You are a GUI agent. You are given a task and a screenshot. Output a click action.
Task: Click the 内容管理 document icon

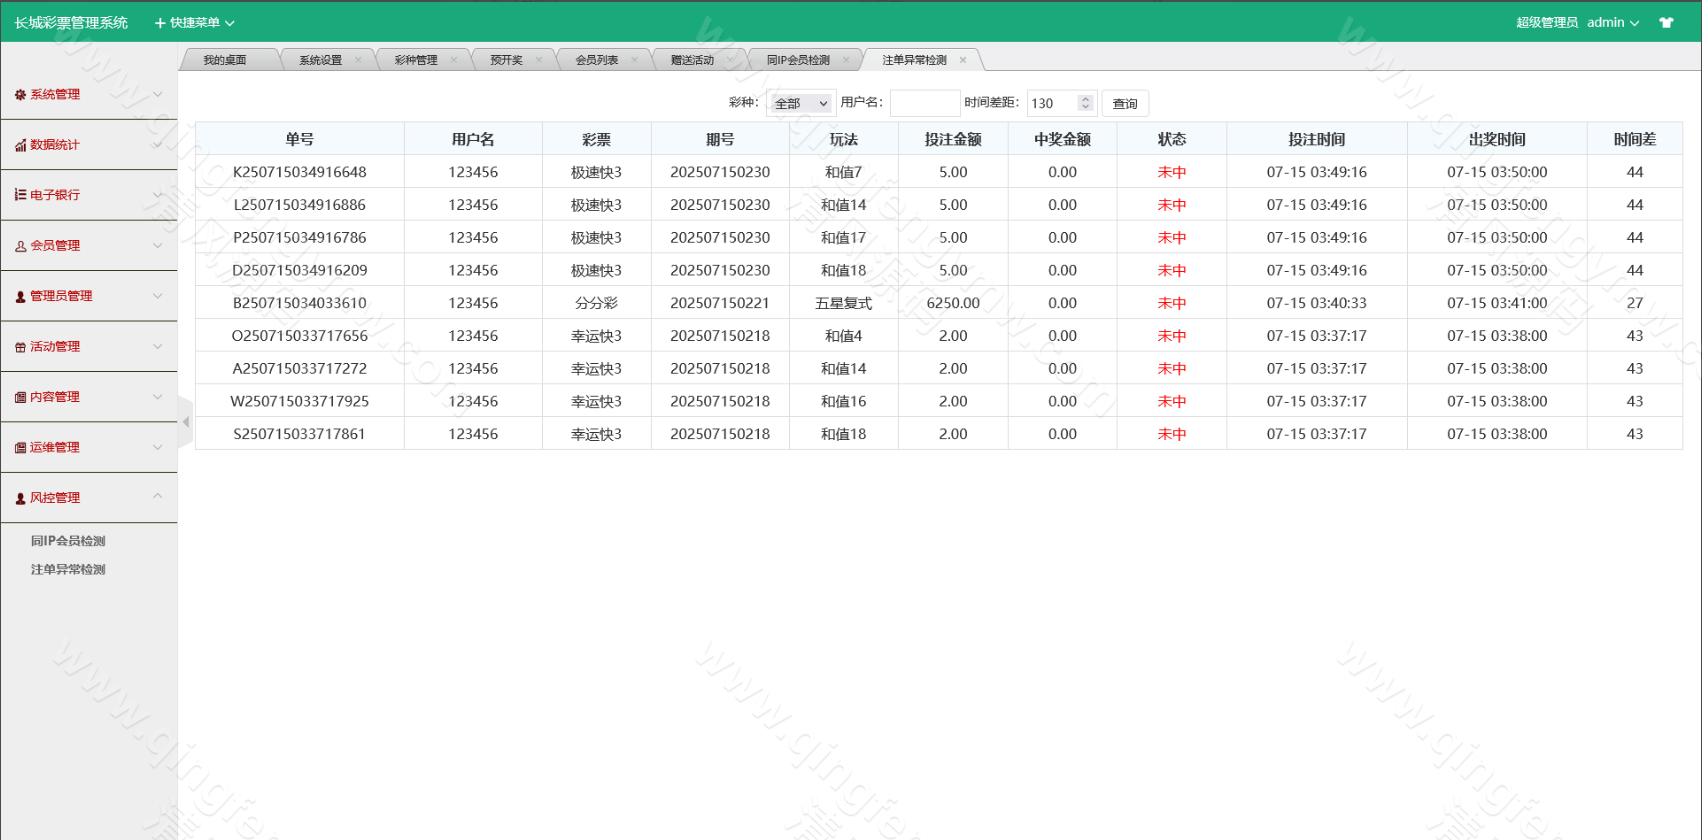click(20, 398)
